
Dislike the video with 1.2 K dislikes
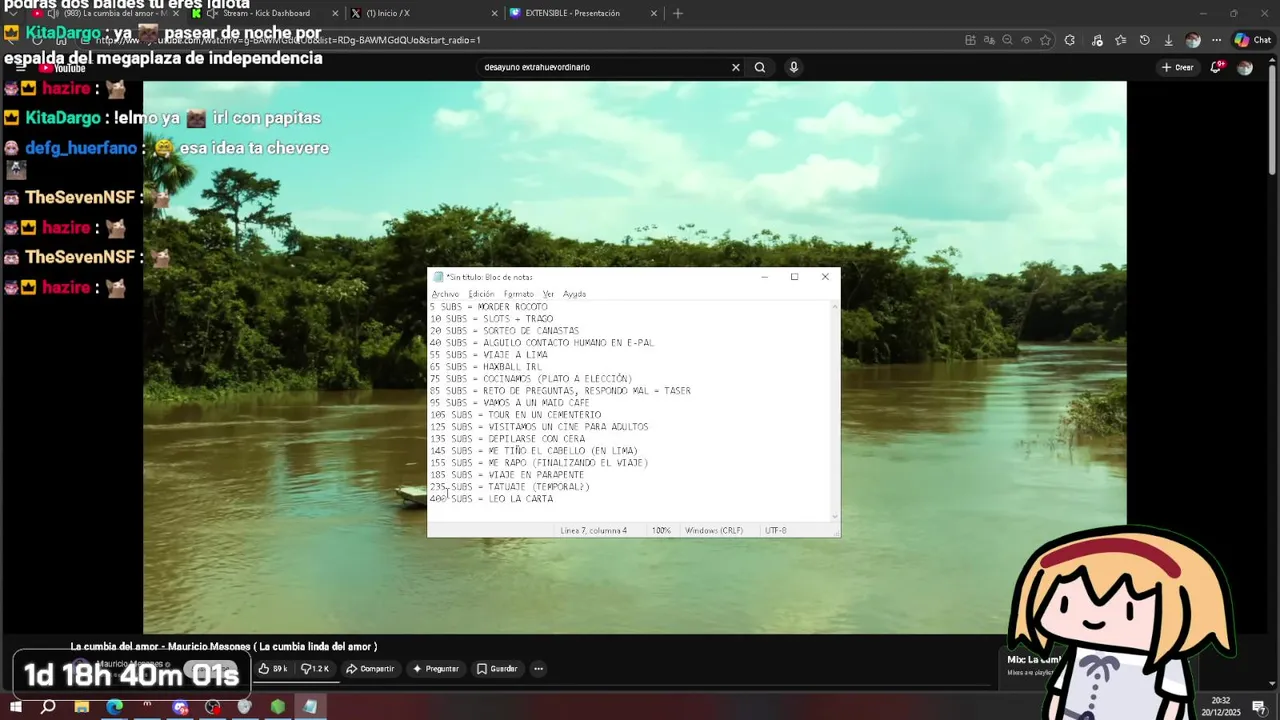tap(315, 668)
